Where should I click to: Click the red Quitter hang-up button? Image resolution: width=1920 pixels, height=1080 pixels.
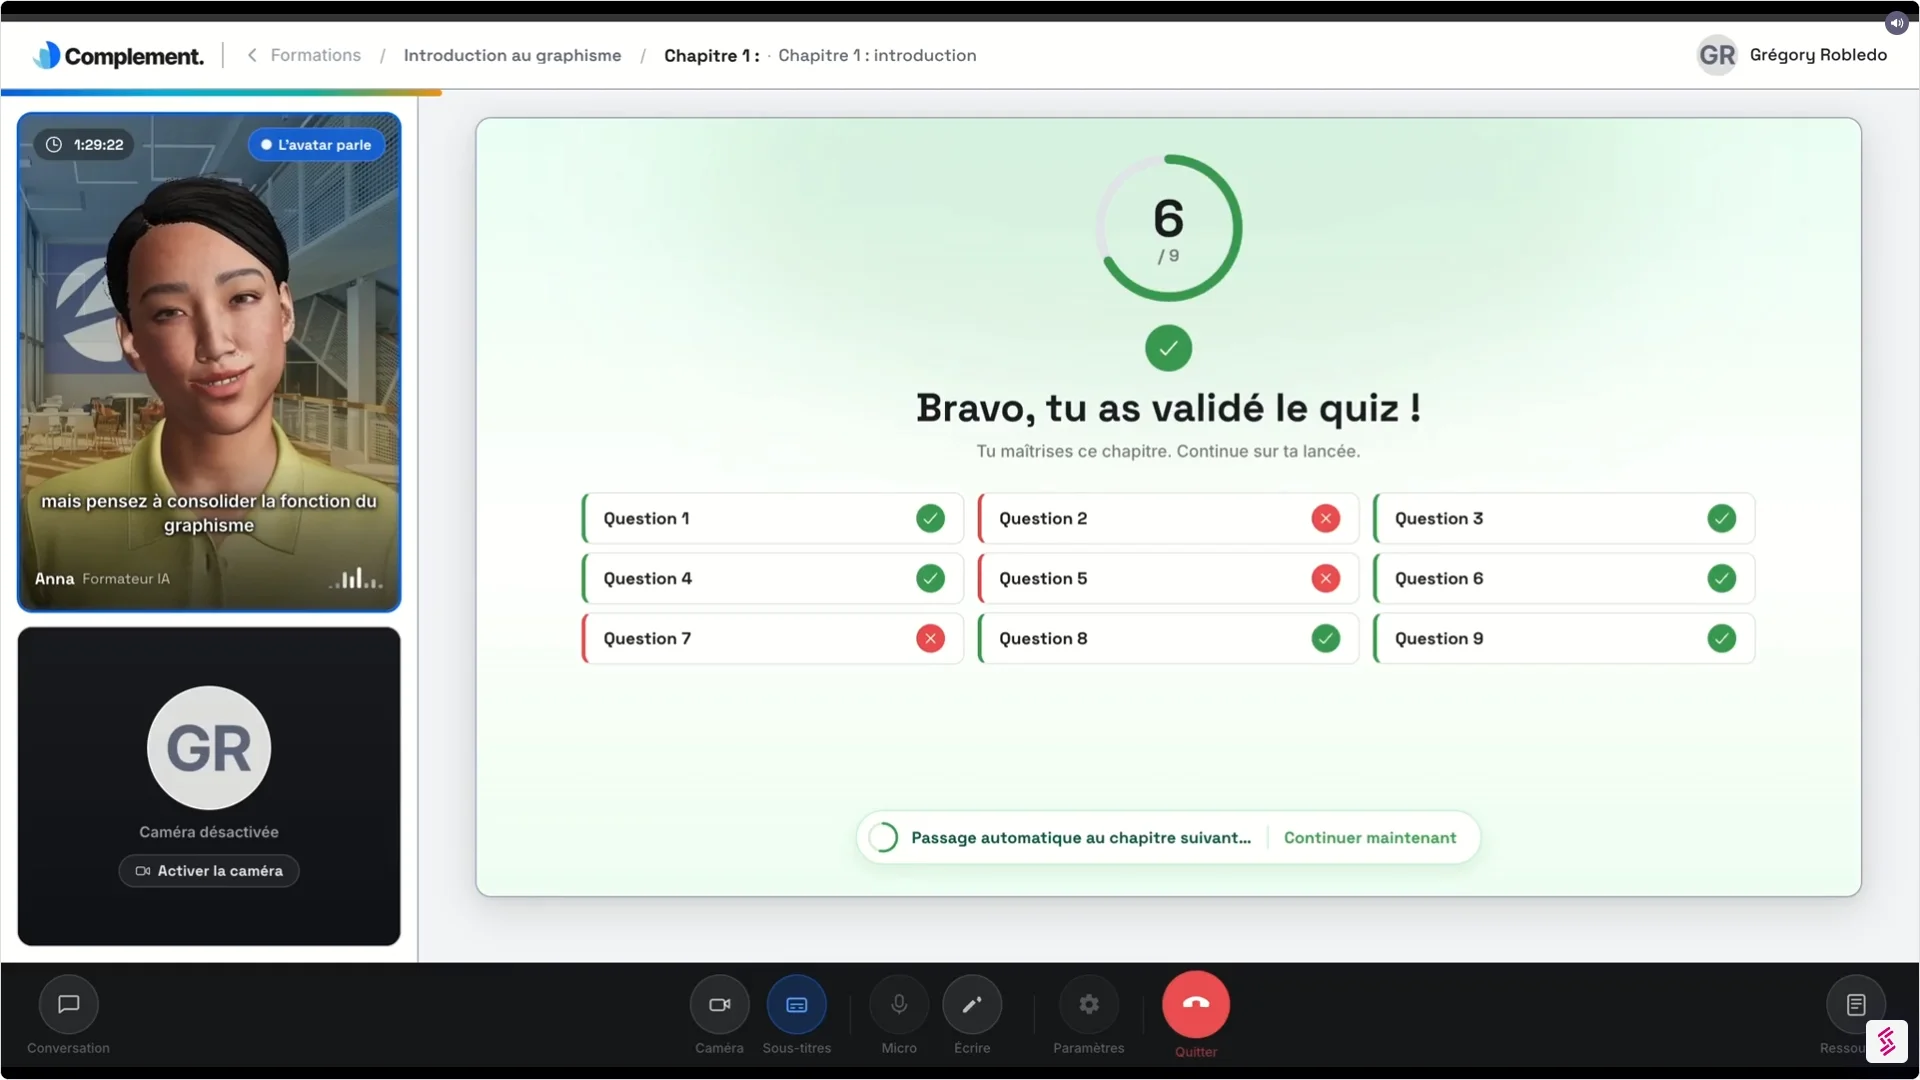click(1196, 1004)
